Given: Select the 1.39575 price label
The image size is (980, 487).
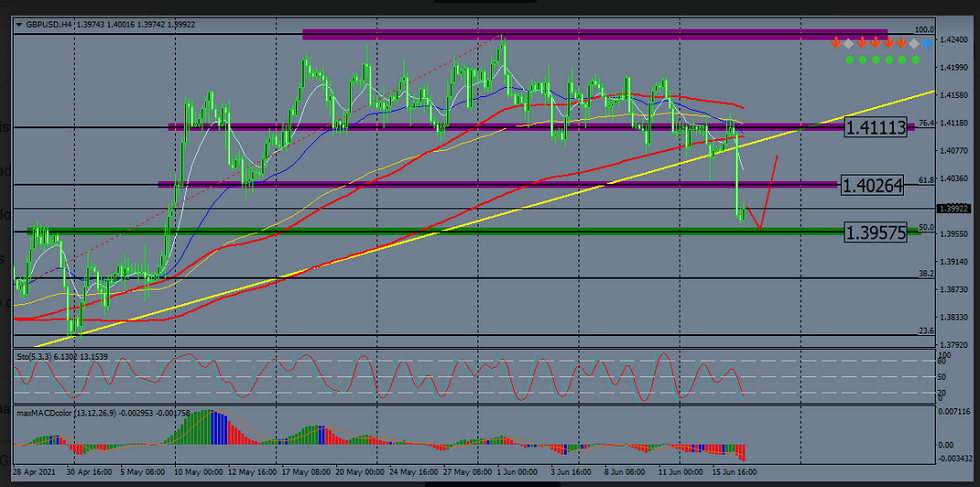Looking at the screenshot, I should pyautogui.click(x=875, y=232).
